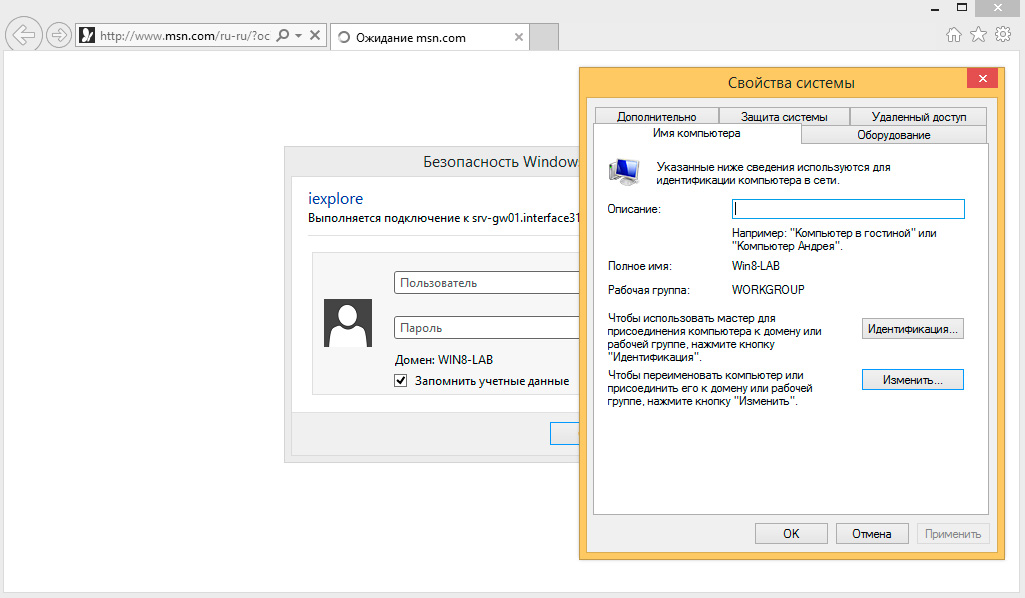Confirm with the OK button

click(791, 533)
